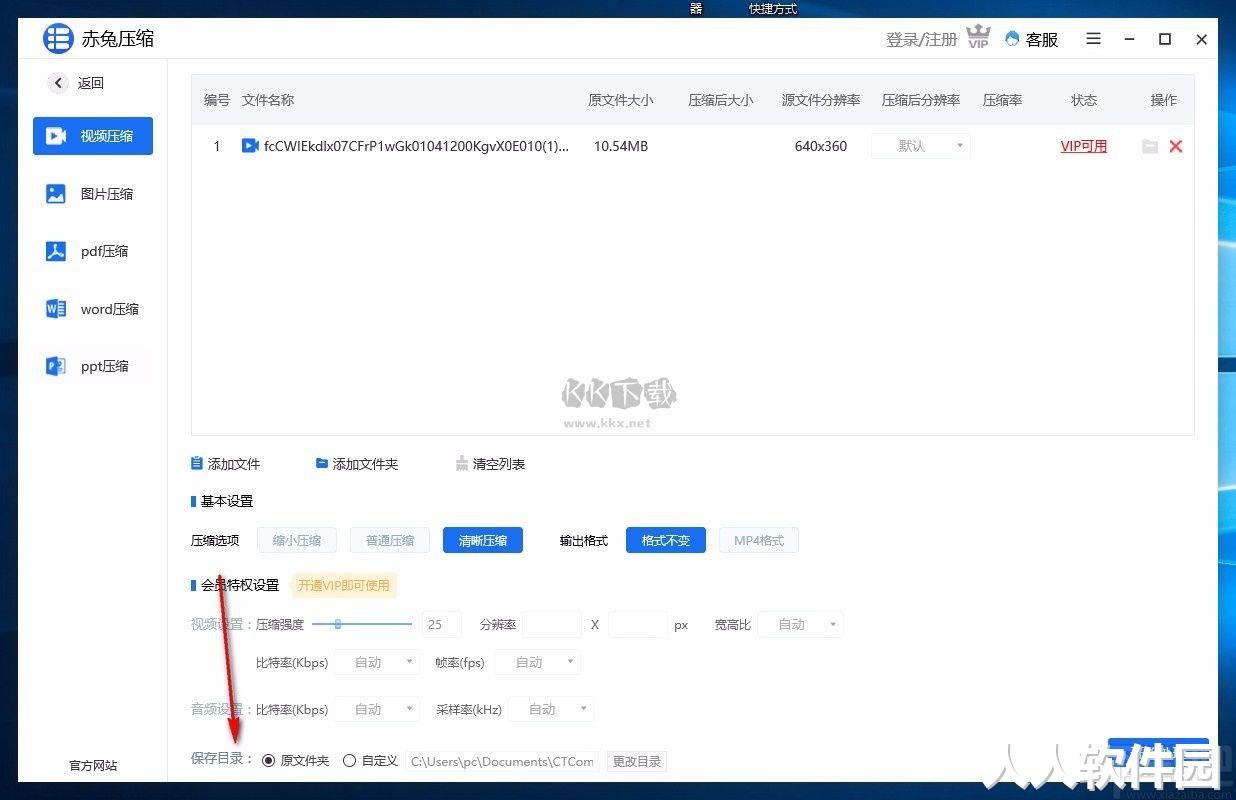Click the resolution height input field
This screenshot has width=1236, height=800.
click(637, 624)
